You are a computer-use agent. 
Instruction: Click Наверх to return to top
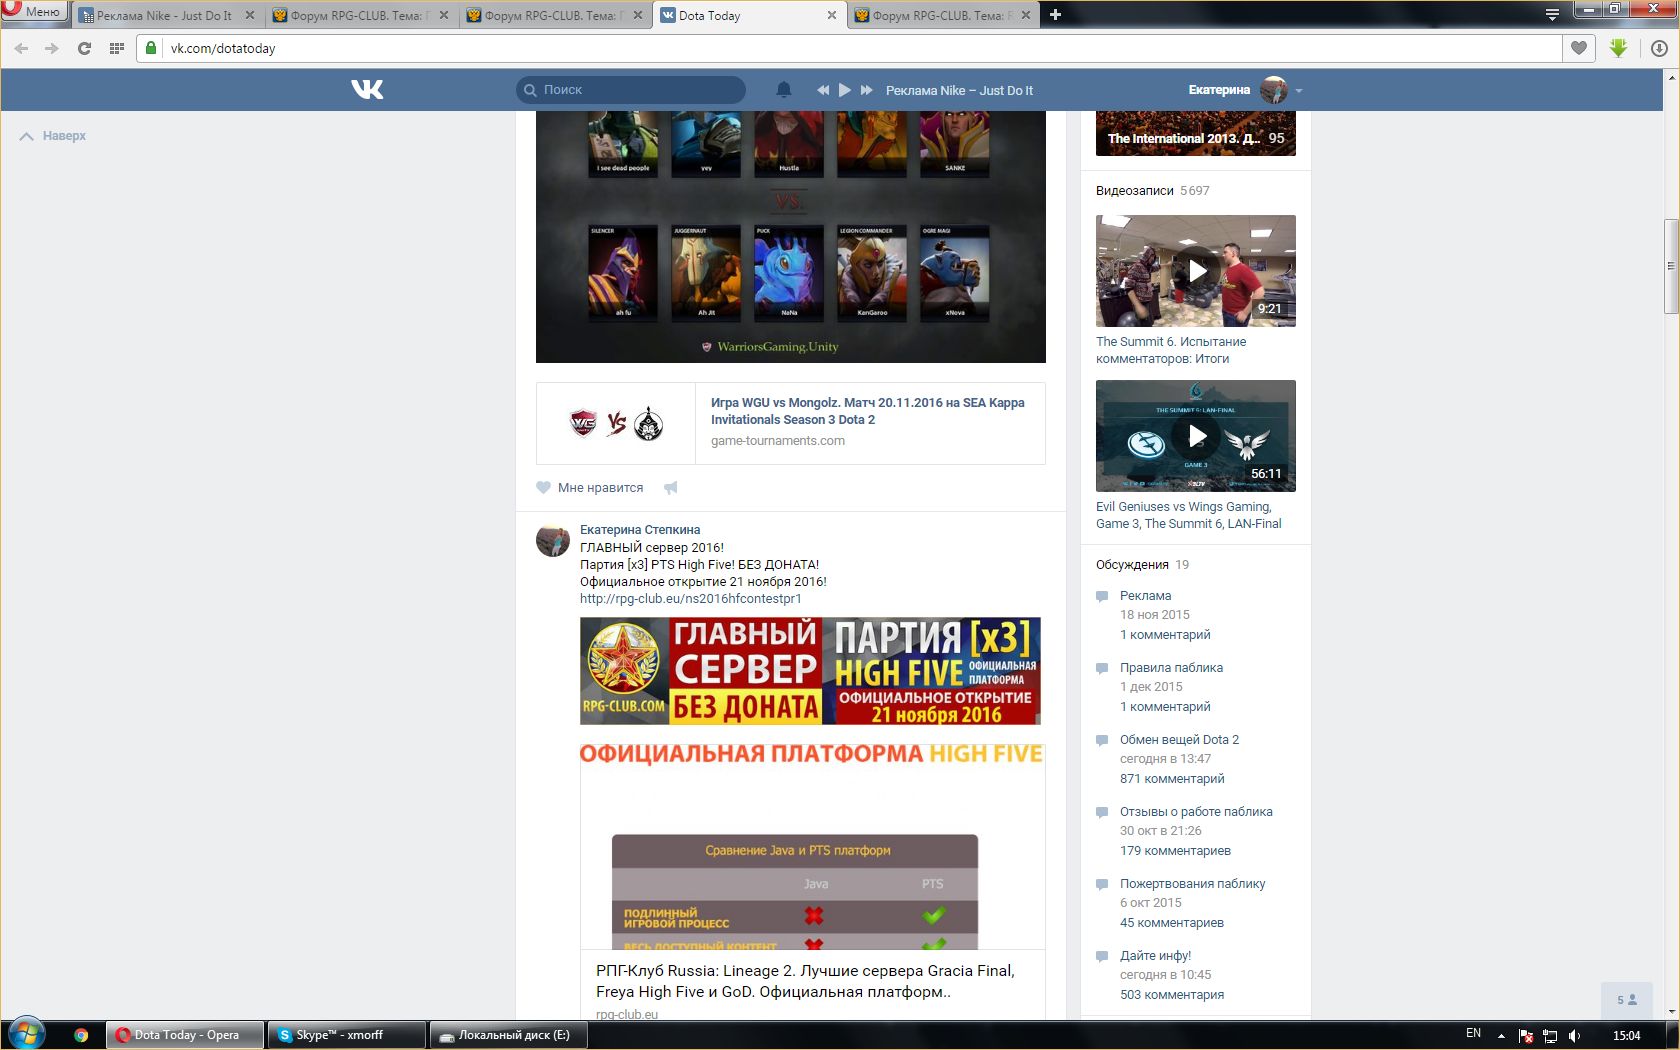coord(54,136)
